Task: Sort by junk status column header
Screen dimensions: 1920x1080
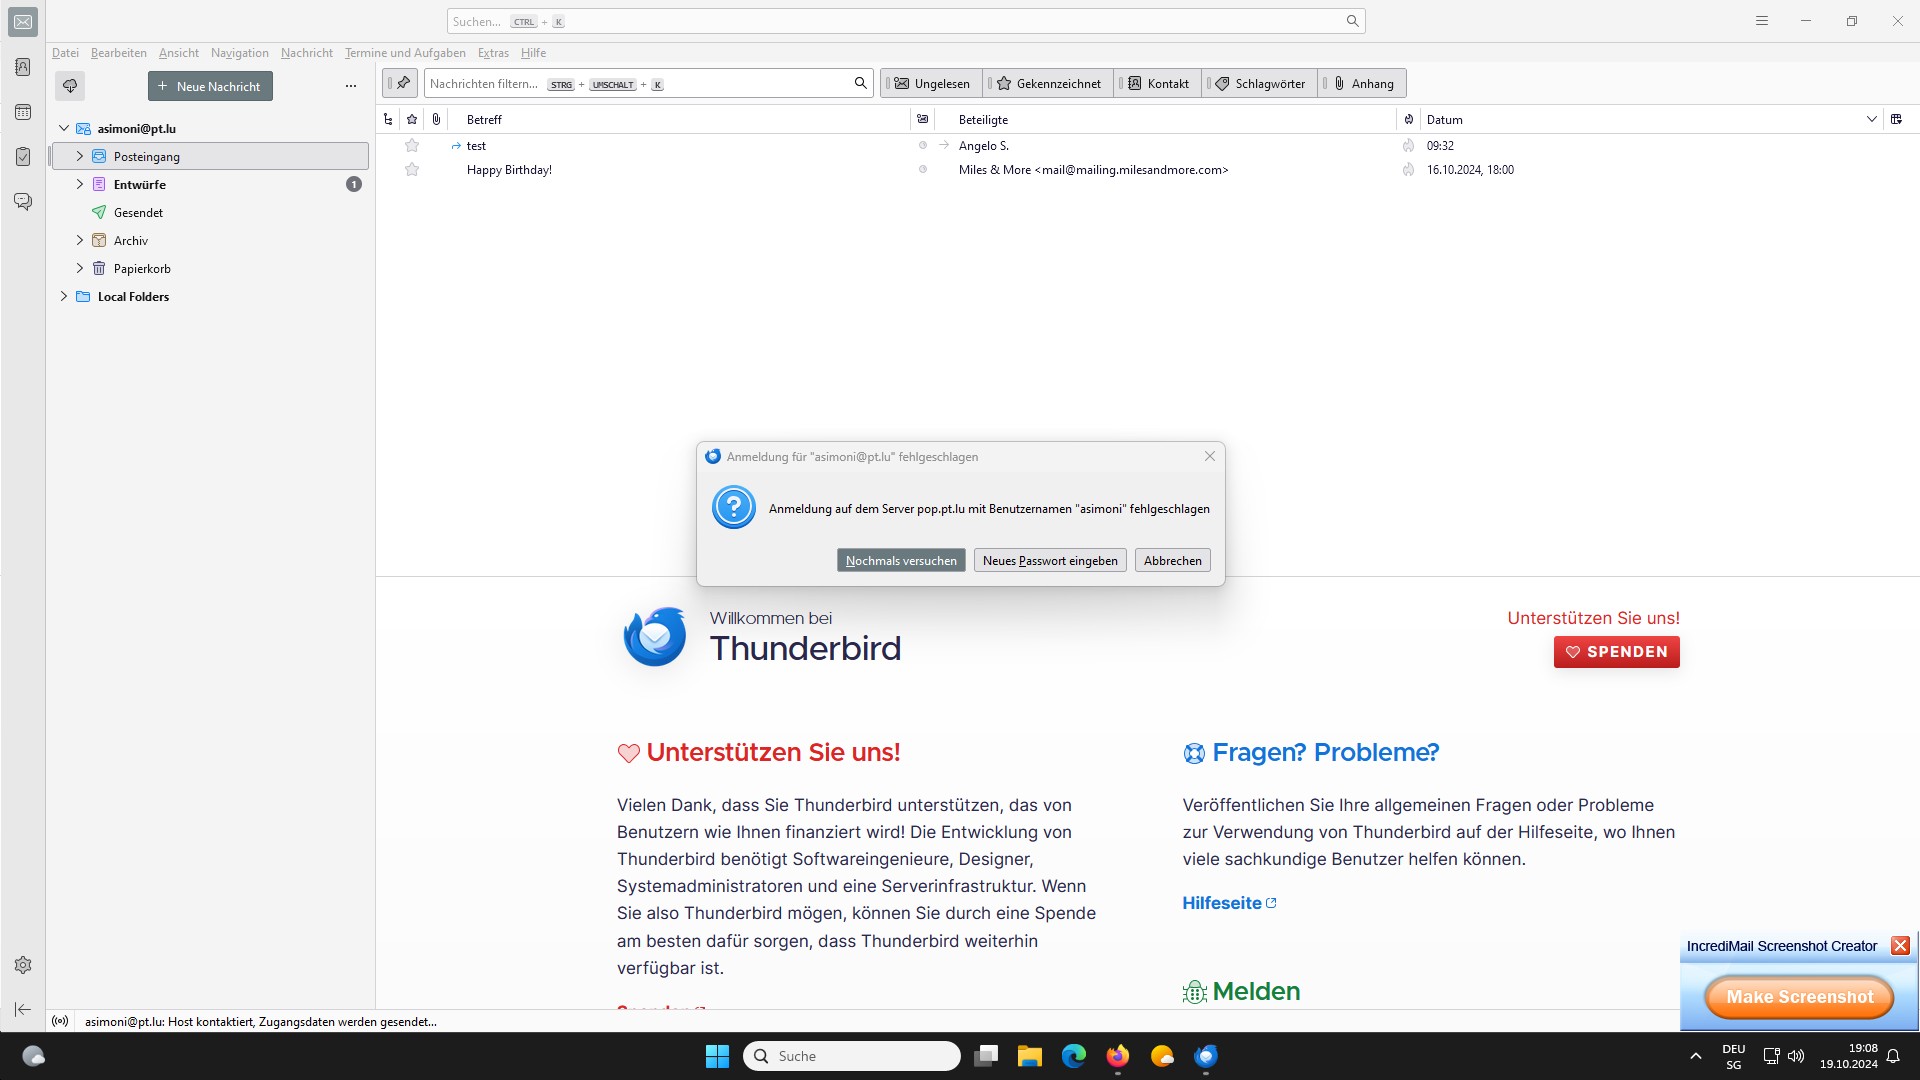Action: (x=1409, y=119)
